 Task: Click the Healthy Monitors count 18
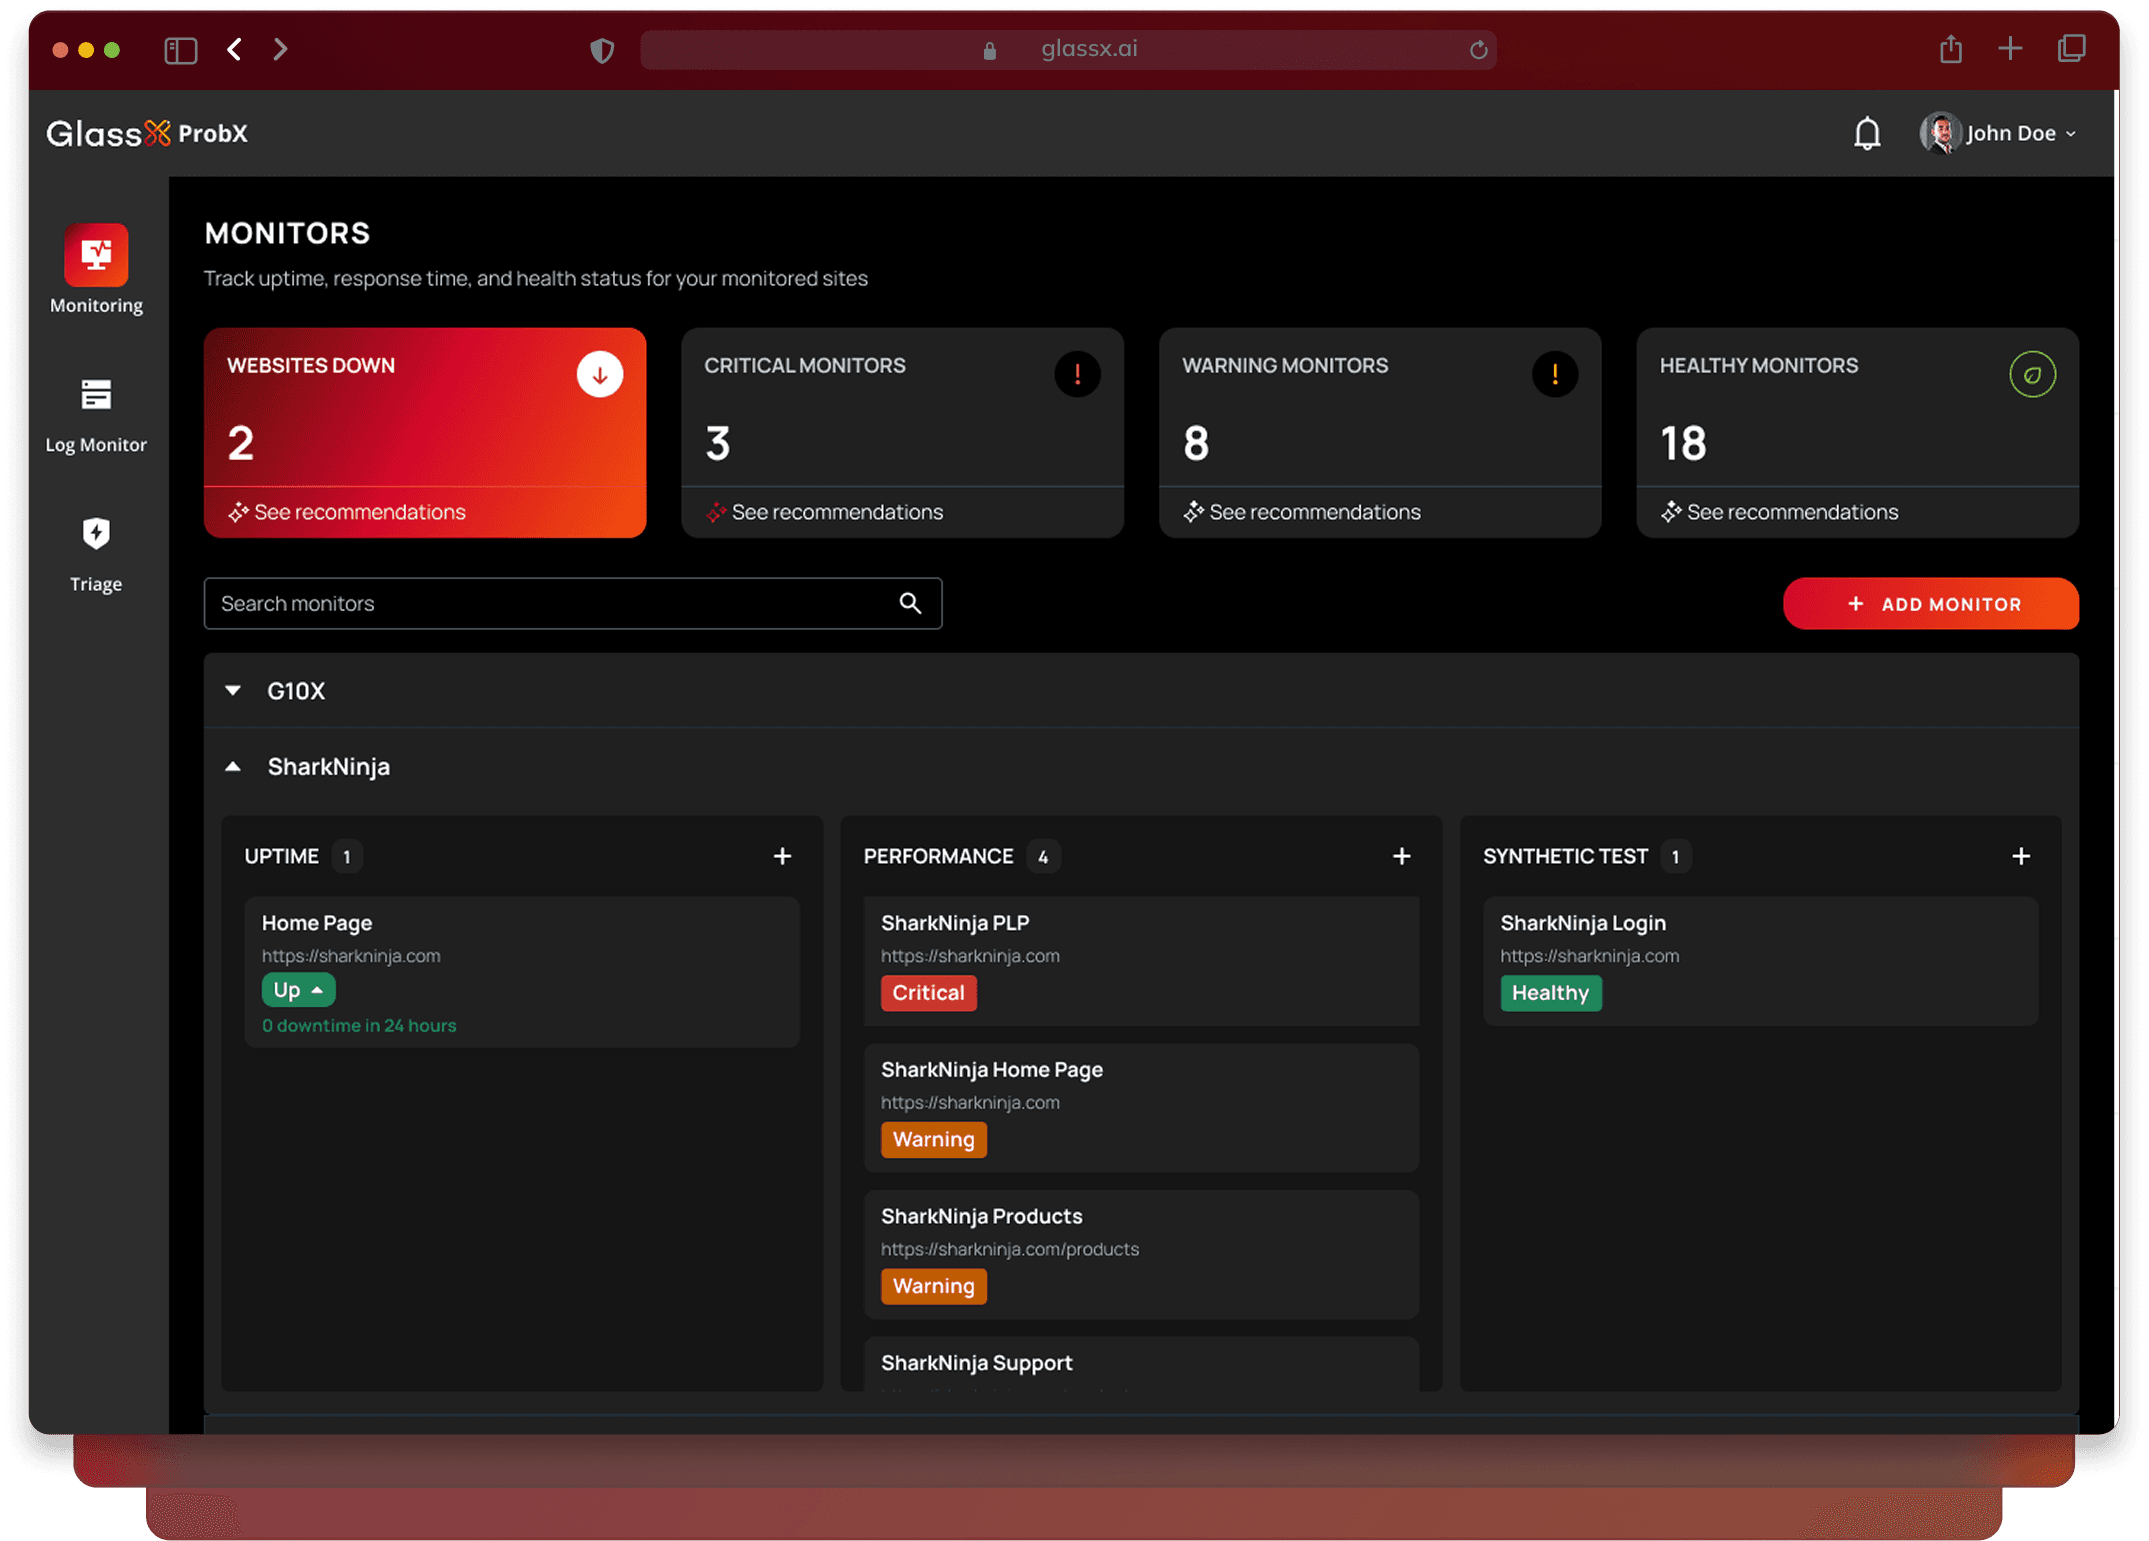pyautogui.click(x=1683, y=443)
